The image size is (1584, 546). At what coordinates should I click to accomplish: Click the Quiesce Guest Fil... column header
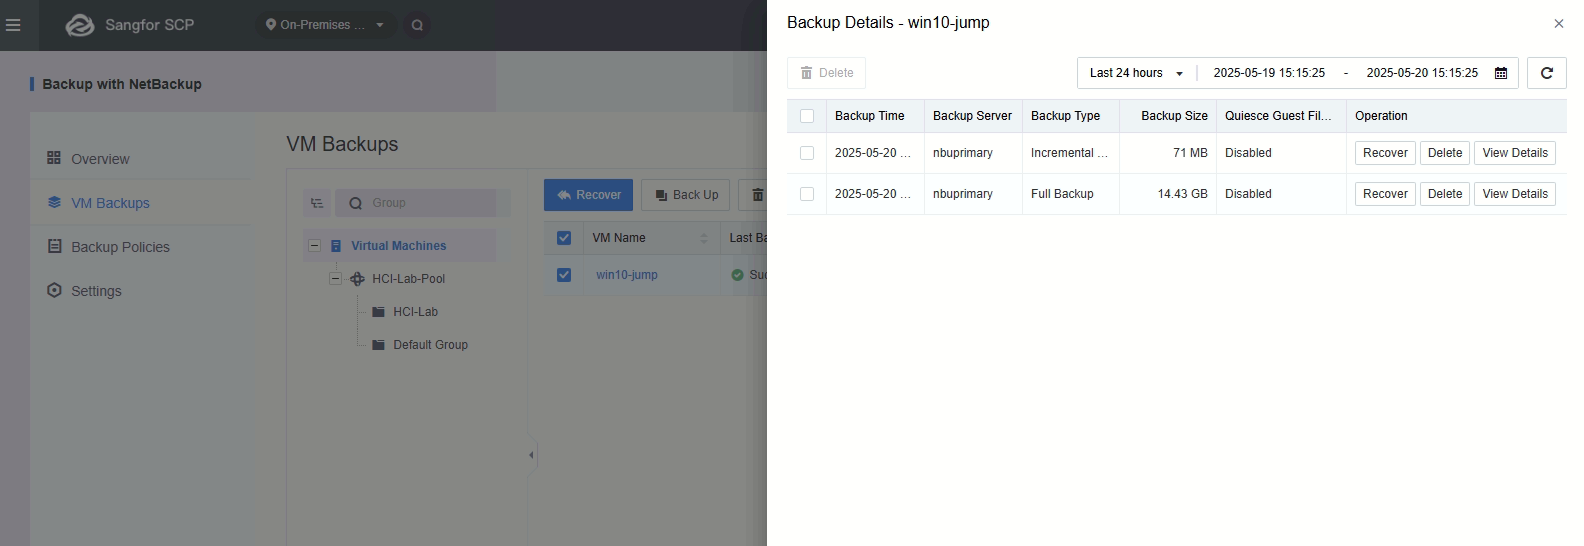[1281, 116]
